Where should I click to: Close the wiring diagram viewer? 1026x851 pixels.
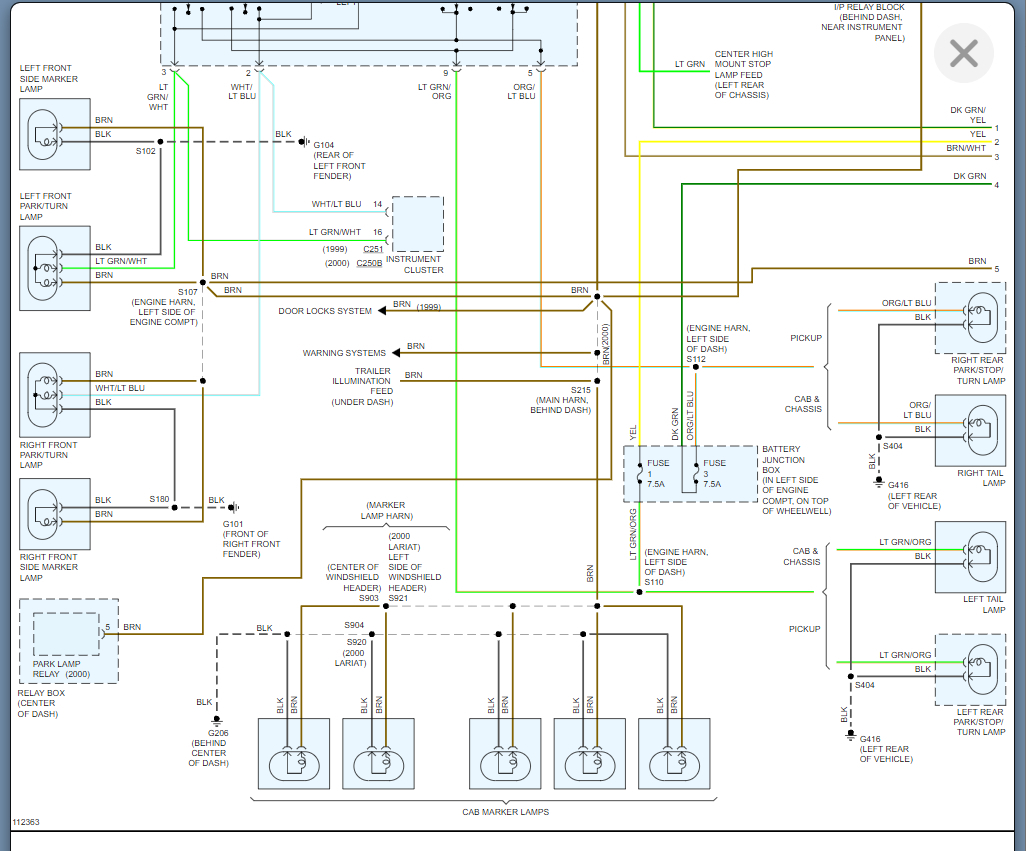[x=964, y=53]
